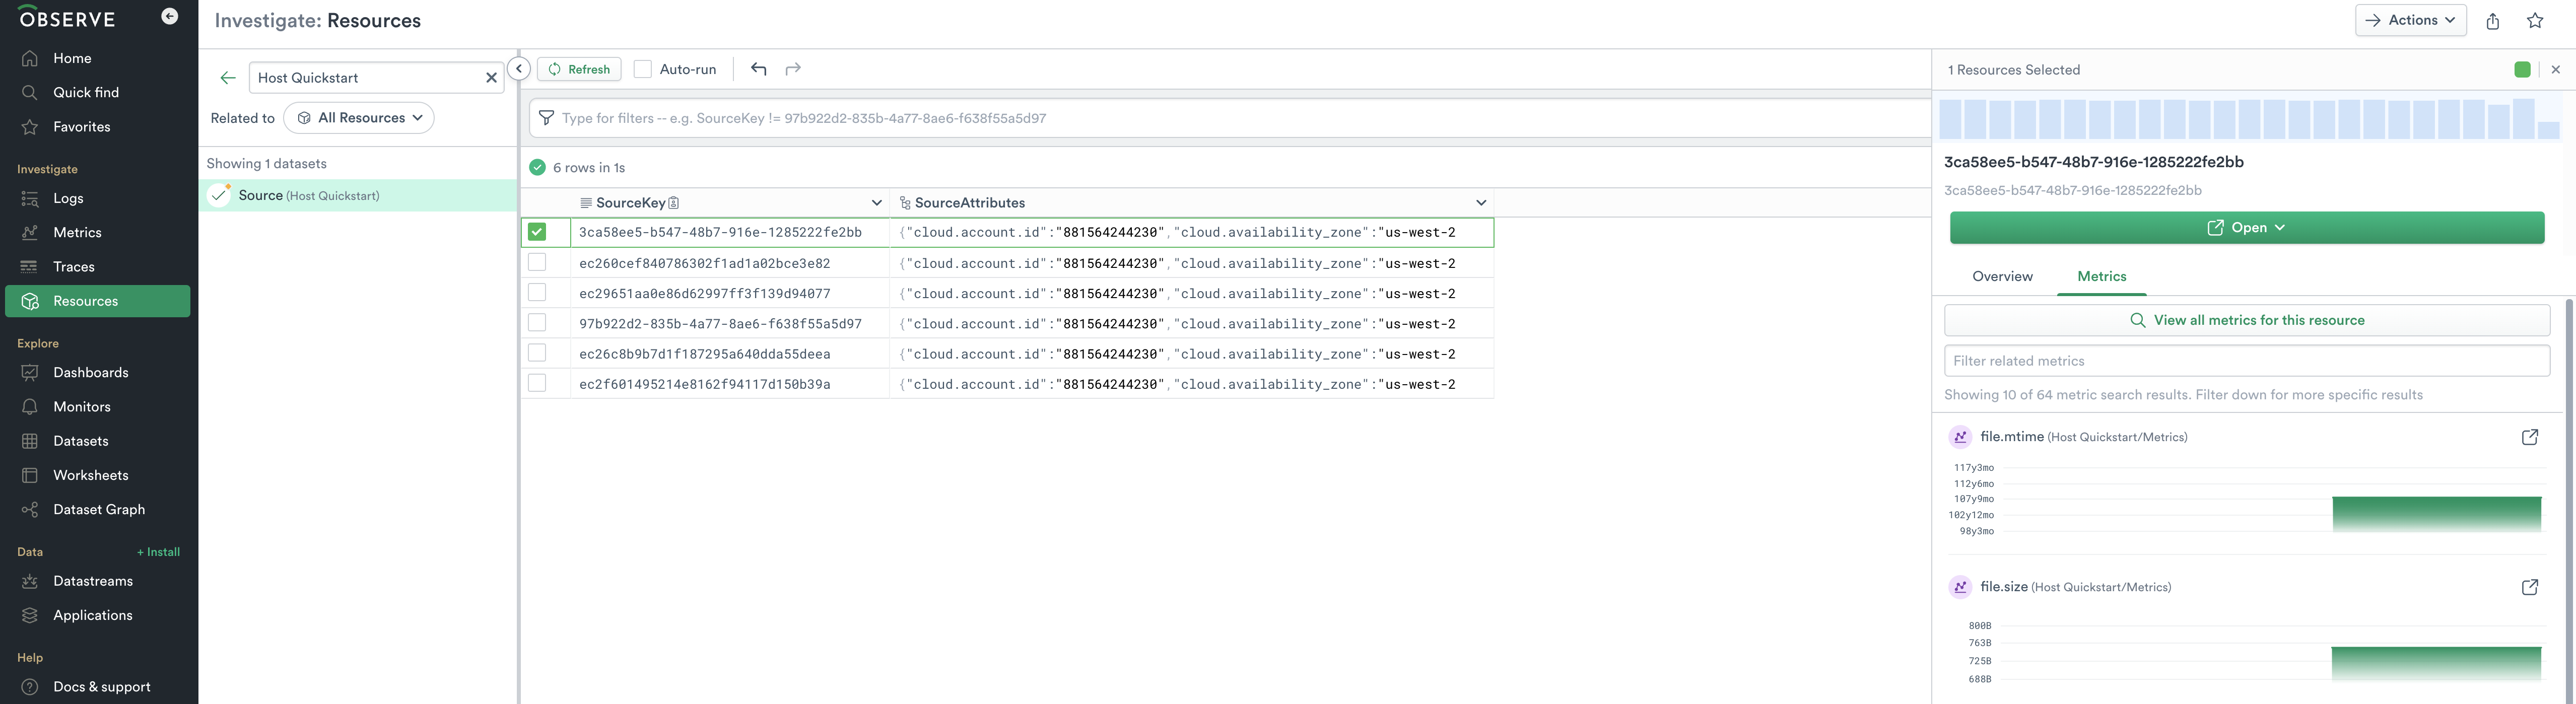Image resolution: width=2576 pixels, height=704 pixels.
Task: Open the file.size metric in a new window
Action: tap(2529, 587)
